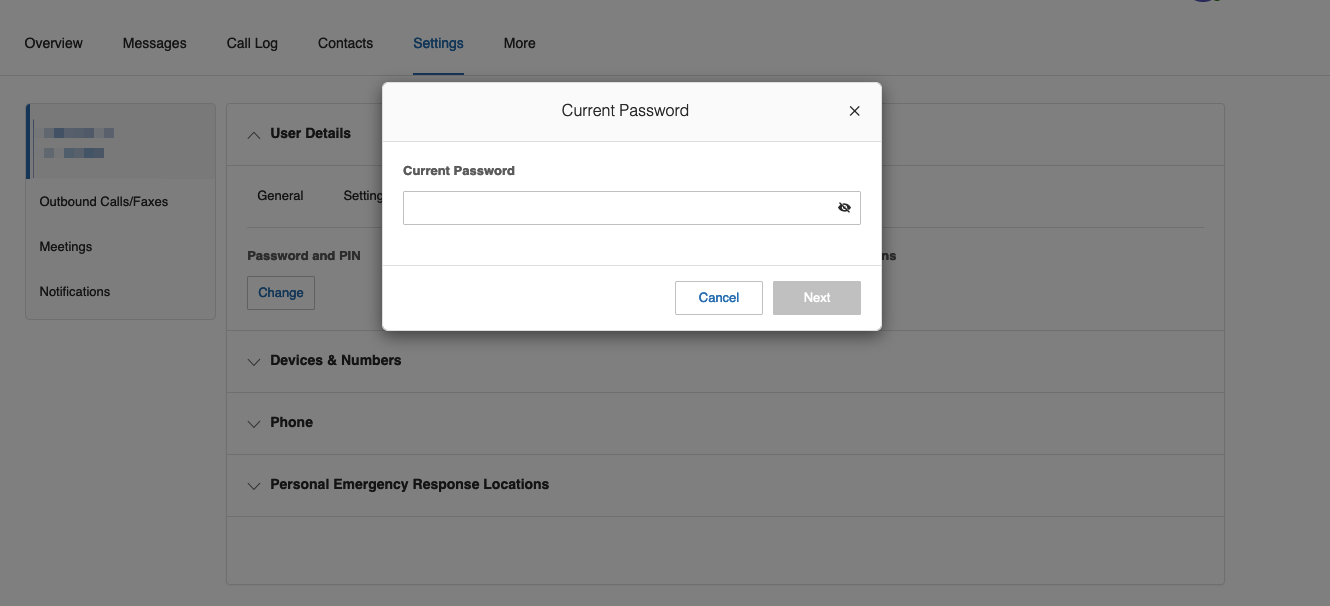Open Meetings settings in sidebar

(66, 247)
